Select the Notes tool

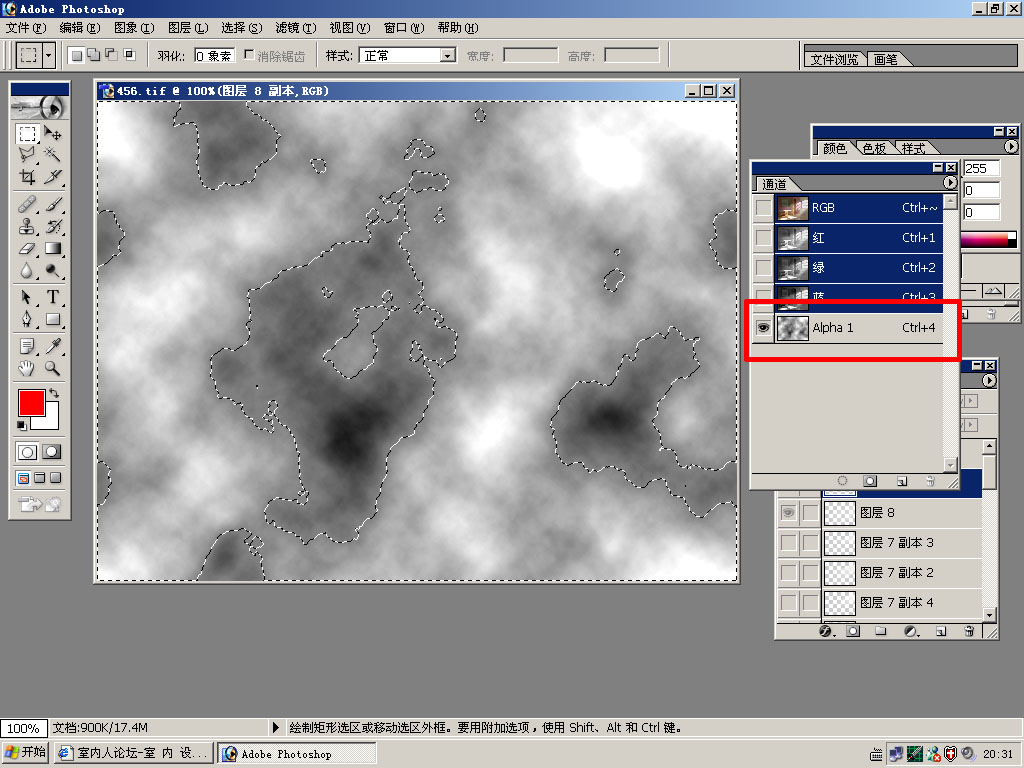[27, 346]
